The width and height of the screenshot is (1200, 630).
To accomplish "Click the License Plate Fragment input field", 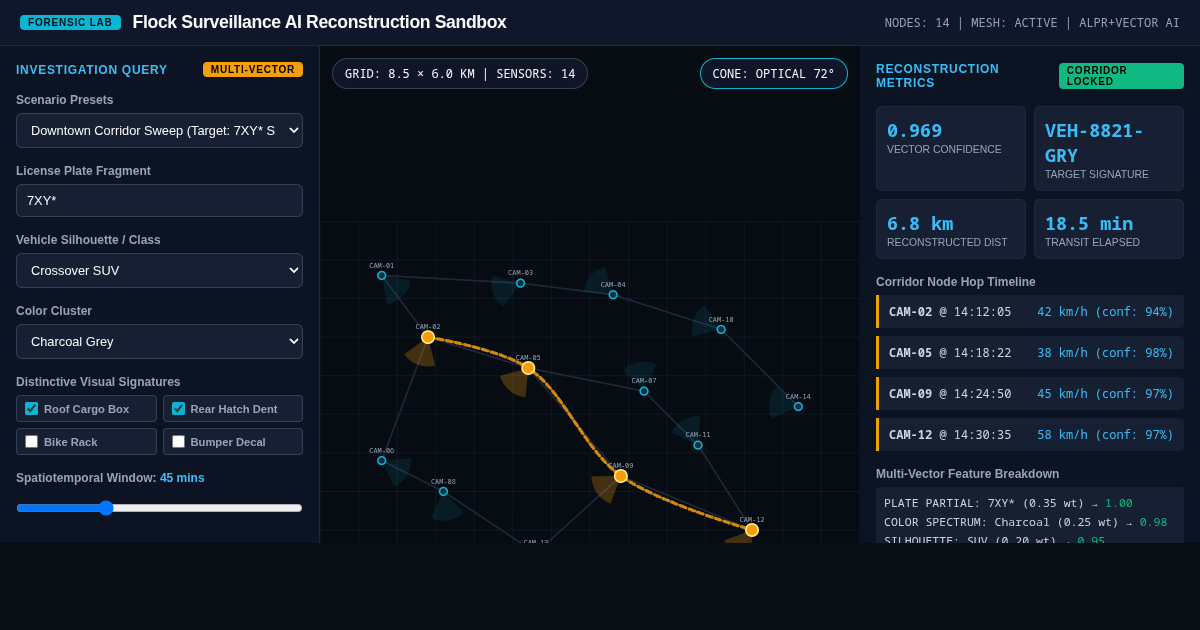I will [159, 200].
